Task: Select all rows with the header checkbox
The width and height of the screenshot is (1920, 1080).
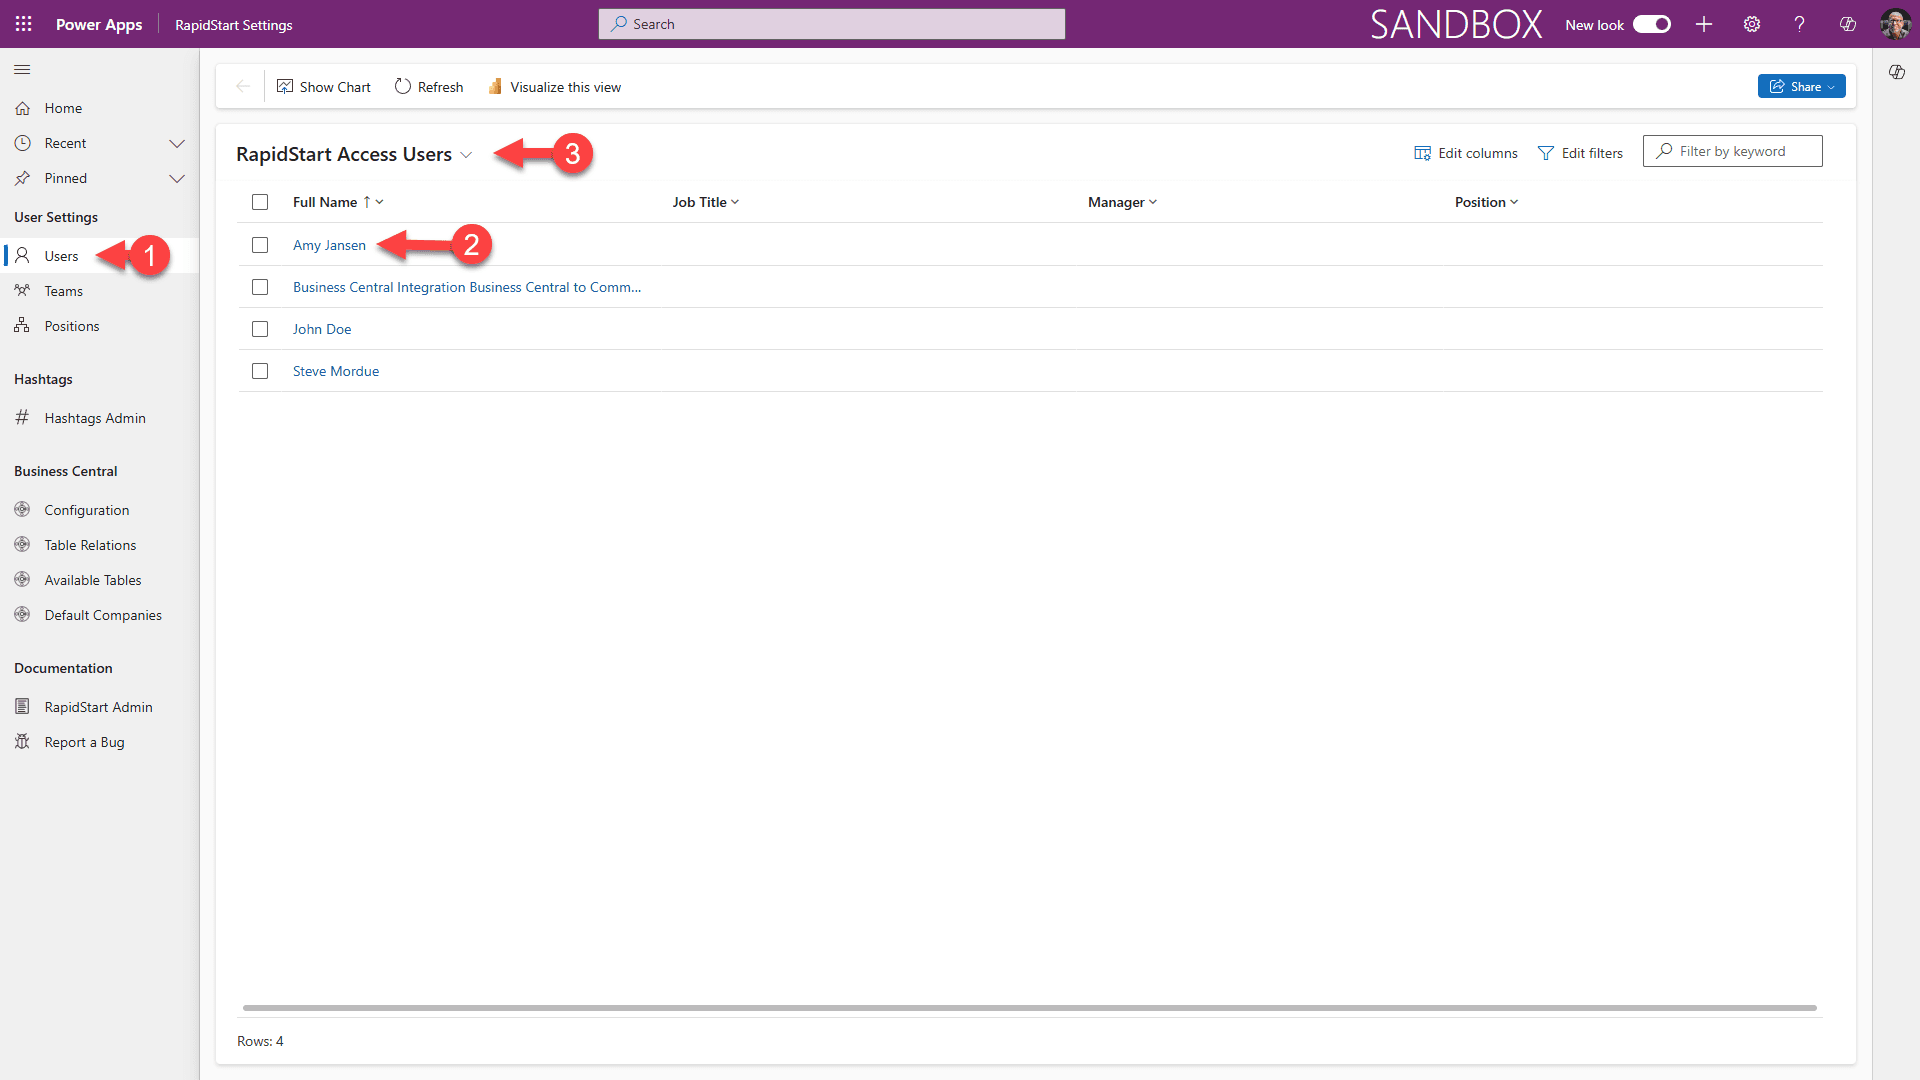Action: (x=260, y=201)
